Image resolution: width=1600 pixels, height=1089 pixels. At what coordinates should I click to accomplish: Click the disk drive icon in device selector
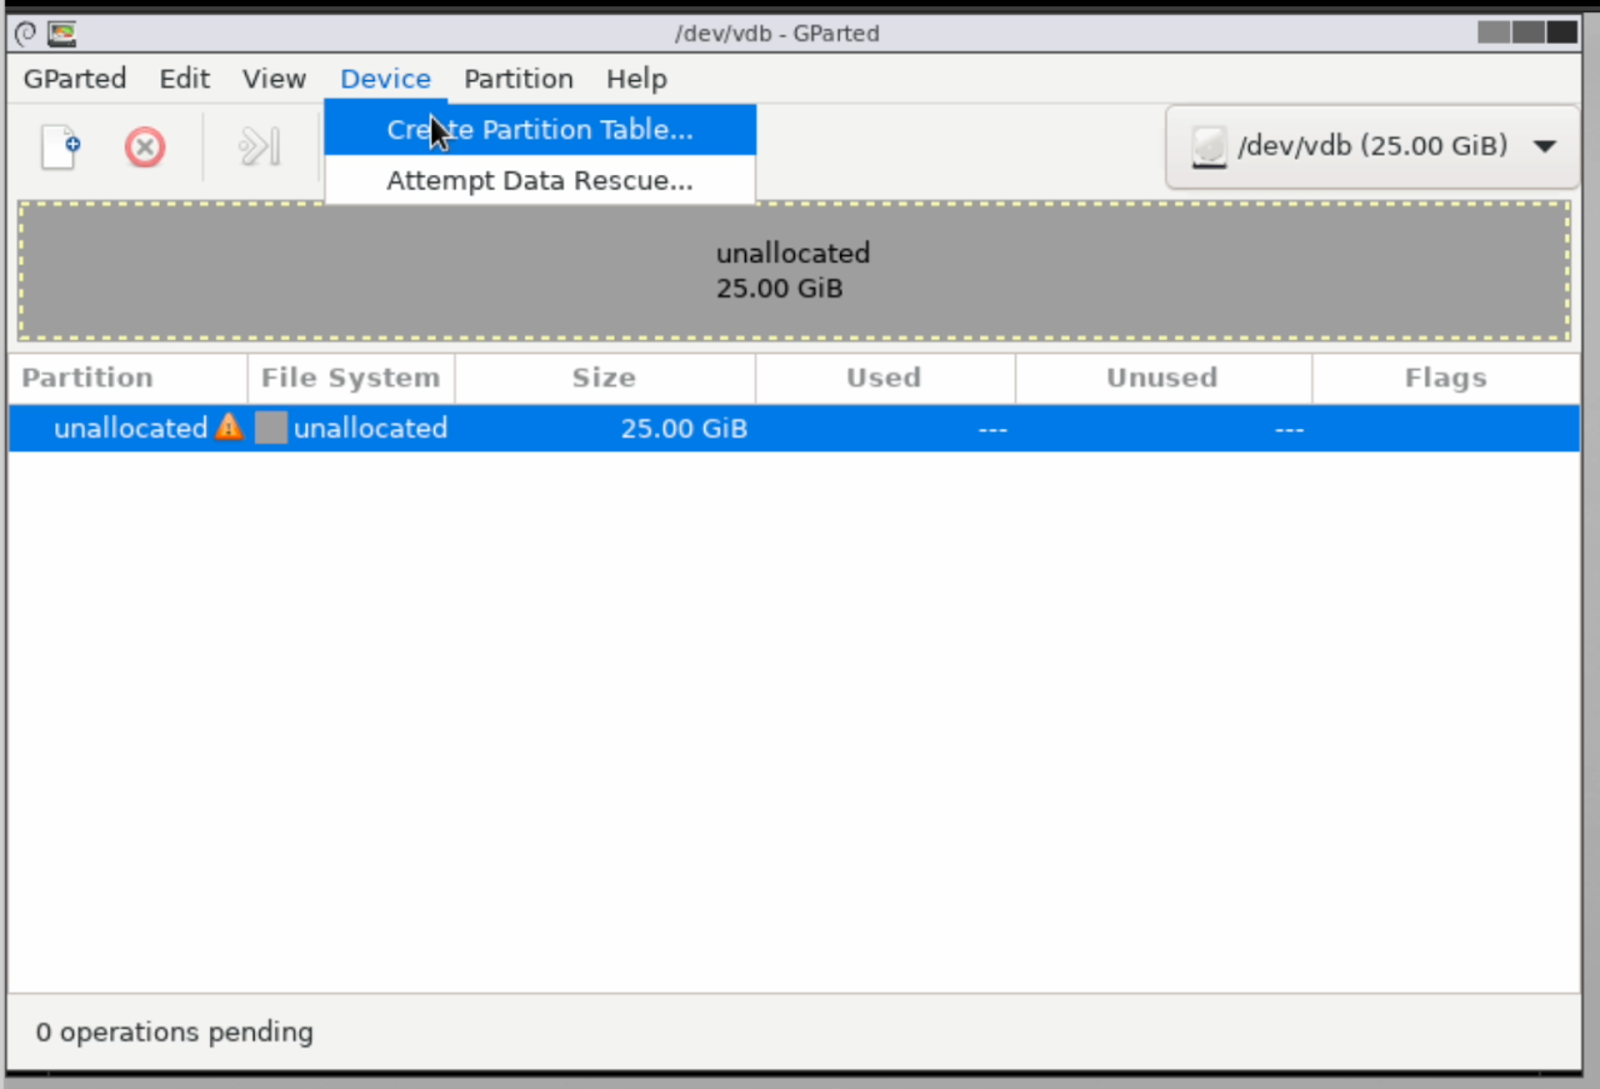1209,147
